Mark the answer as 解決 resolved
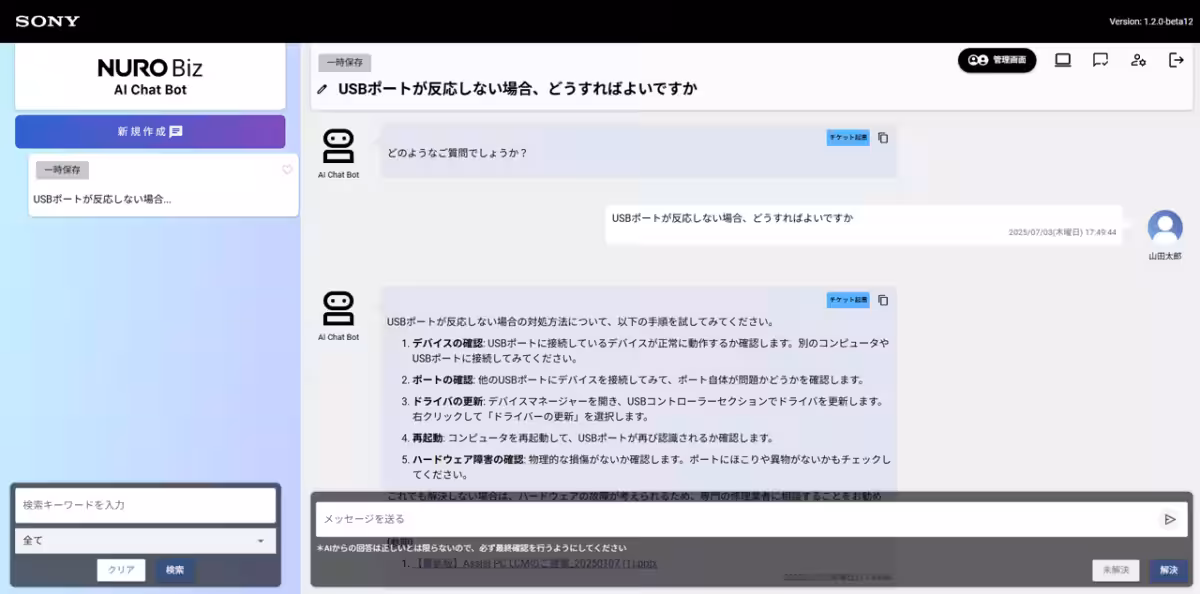 (x=1168, y=570)
